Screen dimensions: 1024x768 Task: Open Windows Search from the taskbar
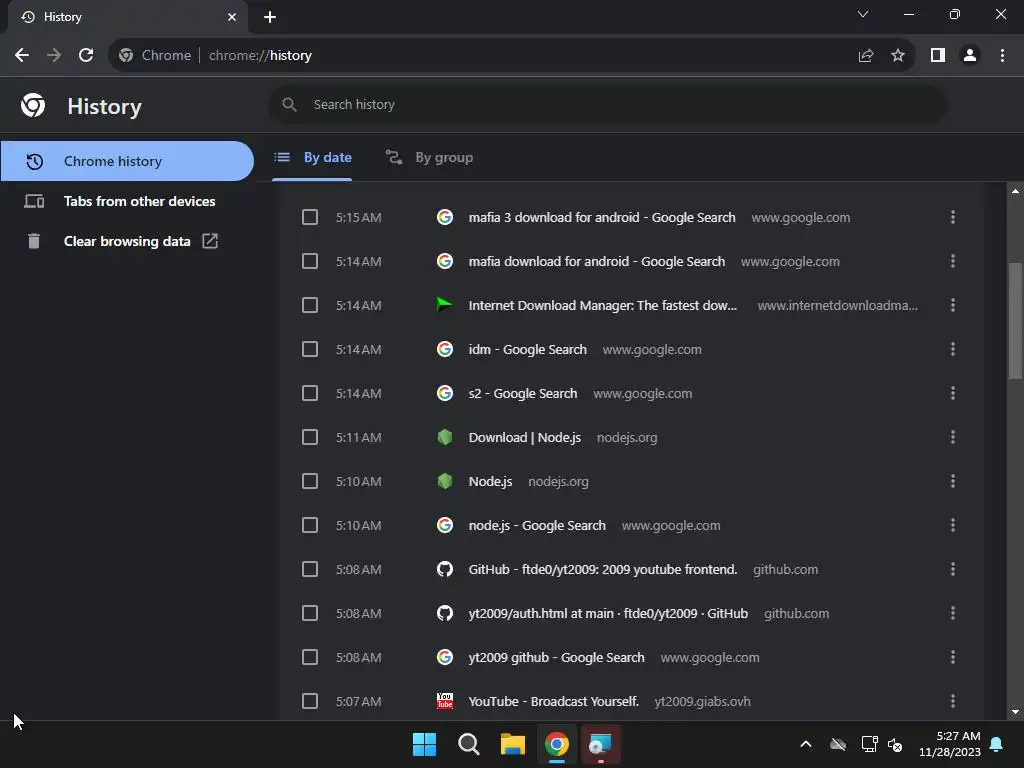(x=468, y=744)
